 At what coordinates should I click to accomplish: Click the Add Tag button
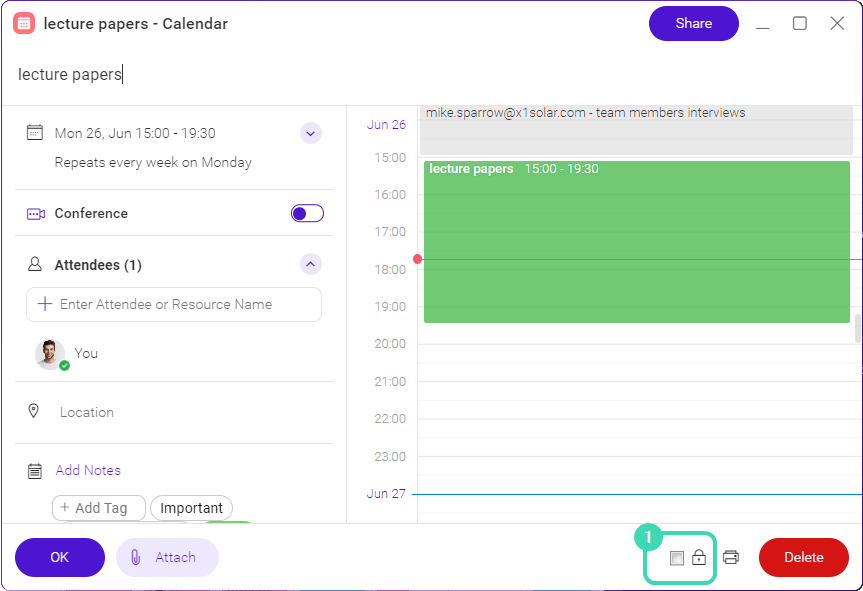pyautogui.click(x=99, y=508)
